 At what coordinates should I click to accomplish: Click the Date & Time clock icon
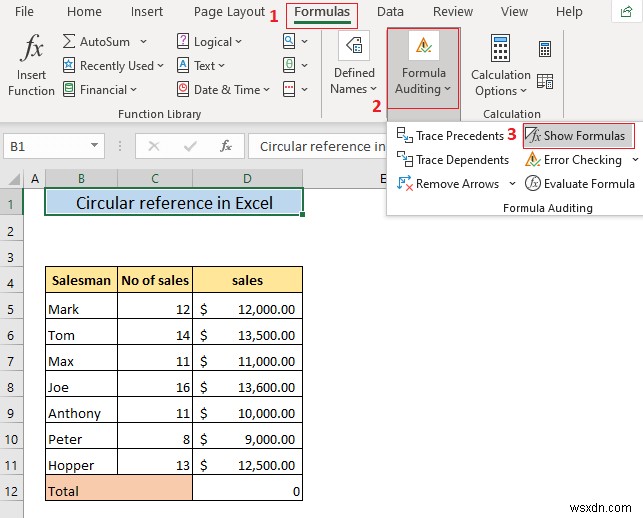coord(183,89)
